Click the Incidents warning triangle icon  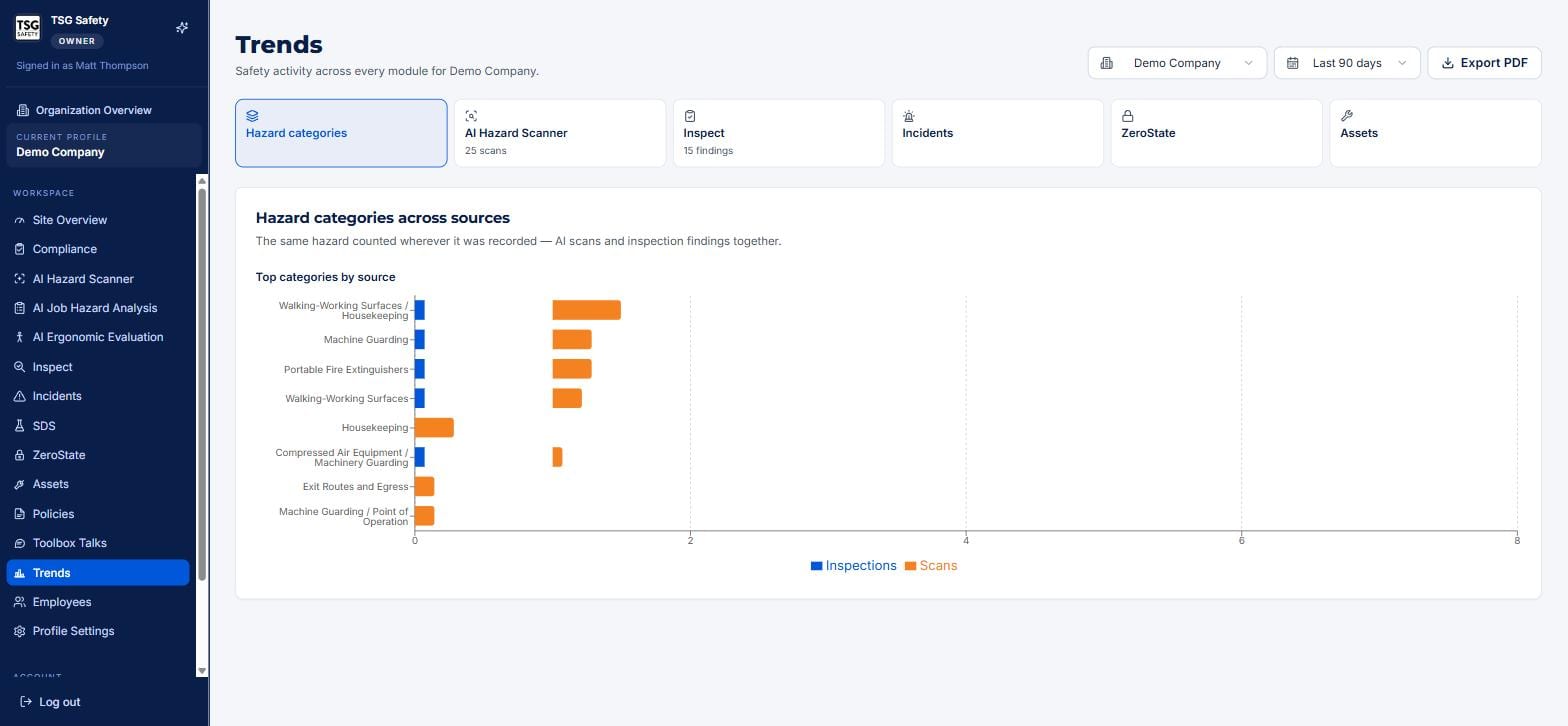(19, 396)
